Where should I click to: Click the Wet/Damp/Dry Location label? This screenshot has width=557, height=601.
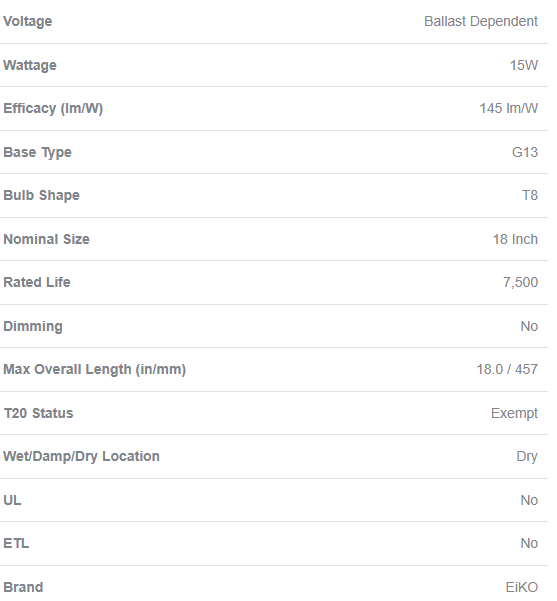pyautogui.click(x=81, y=456)
